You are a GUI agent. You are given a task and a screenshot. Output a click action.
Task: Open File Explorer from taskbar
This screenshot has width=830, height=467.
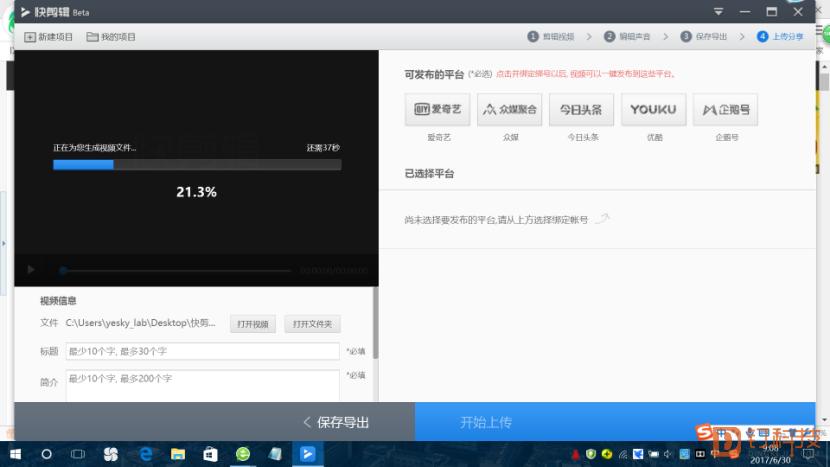[178, 454]
